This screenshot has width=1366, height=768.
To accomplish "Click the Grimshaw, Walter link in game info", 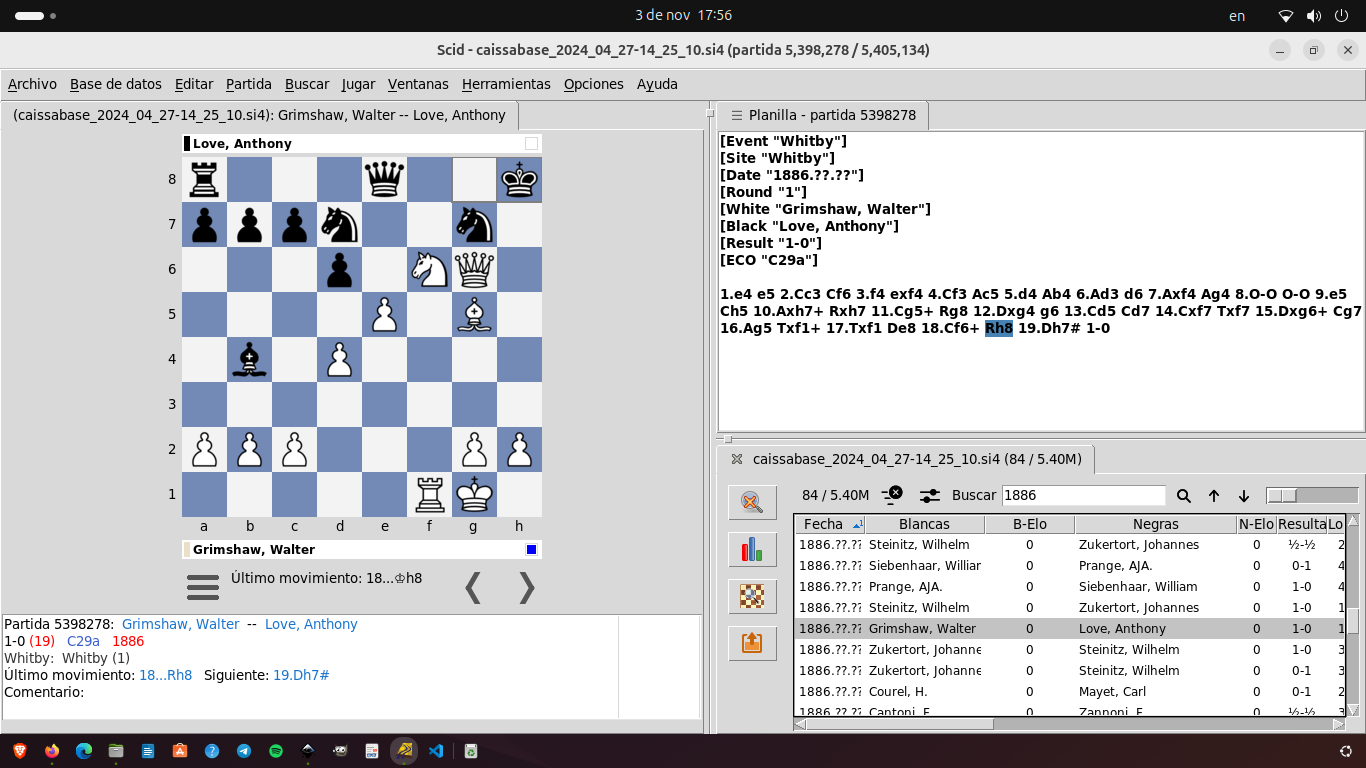I will (x=181, y=624).
